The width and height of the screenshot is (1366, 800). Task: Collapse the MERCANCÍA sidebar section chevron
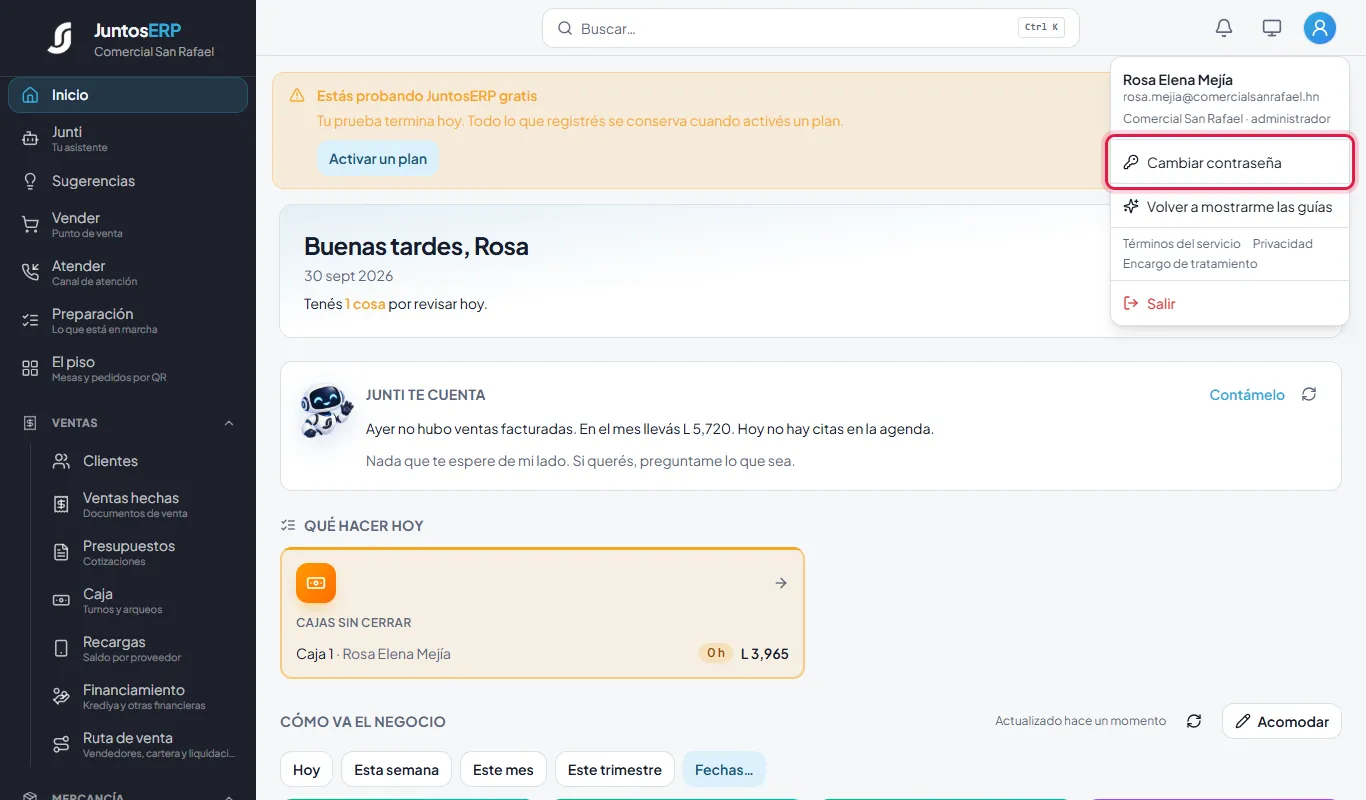[229, 797]
